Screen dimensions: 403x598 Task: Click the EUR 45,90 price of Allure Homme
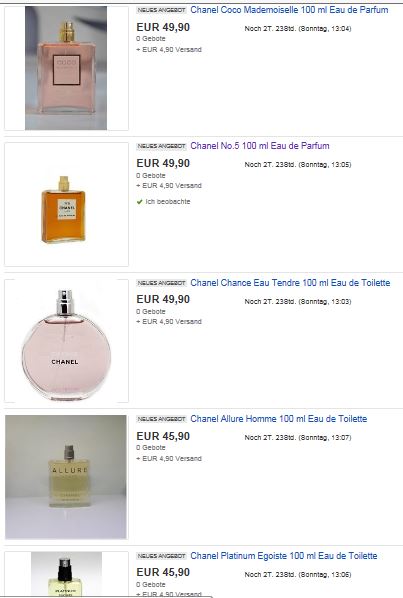click(x=163, y=436)
